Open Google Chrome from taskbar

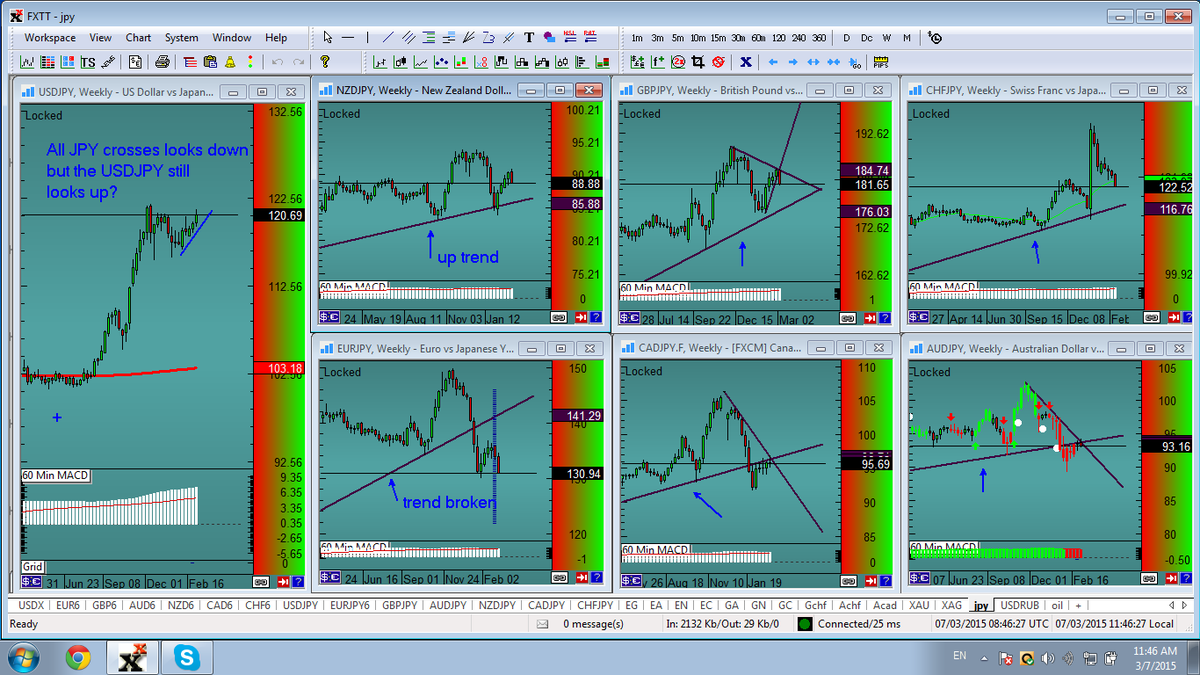coord(78,657)
